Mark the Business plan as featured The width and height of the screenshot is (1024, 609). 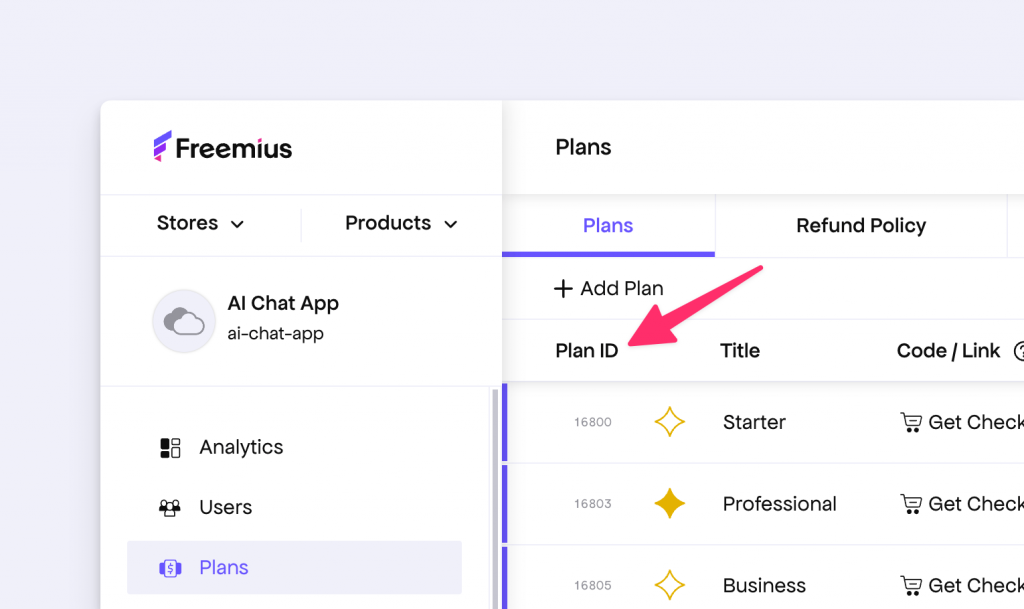coord(670,585)
